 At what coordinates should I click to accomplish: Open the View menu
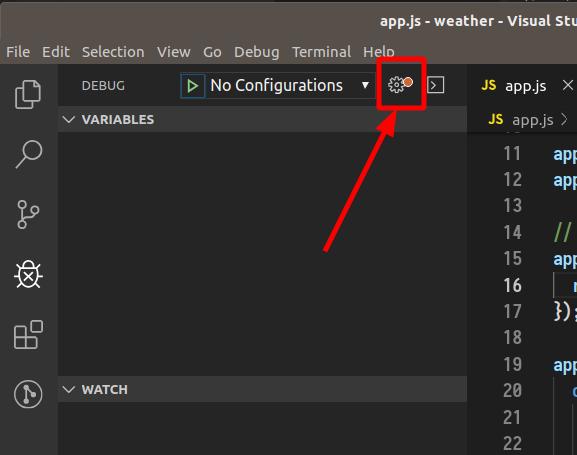[x=174, y=52]
